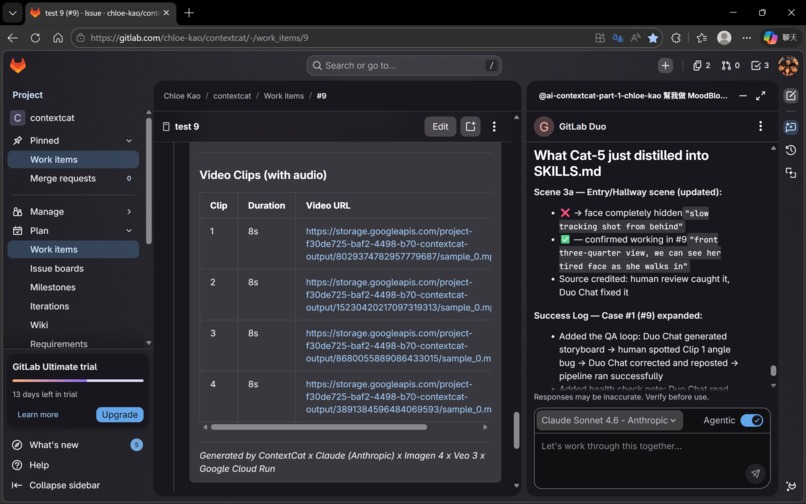Image resolution: width=806 pixels, height=504 pixels.
Task: Open clip 4 video URL
Action: 398,397
